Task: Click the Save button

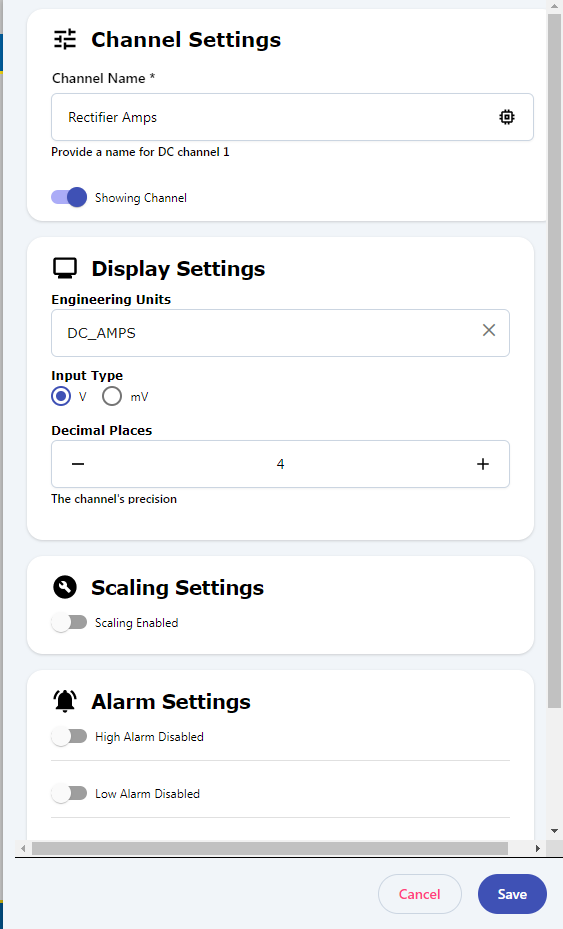Action: click(512, 894)
